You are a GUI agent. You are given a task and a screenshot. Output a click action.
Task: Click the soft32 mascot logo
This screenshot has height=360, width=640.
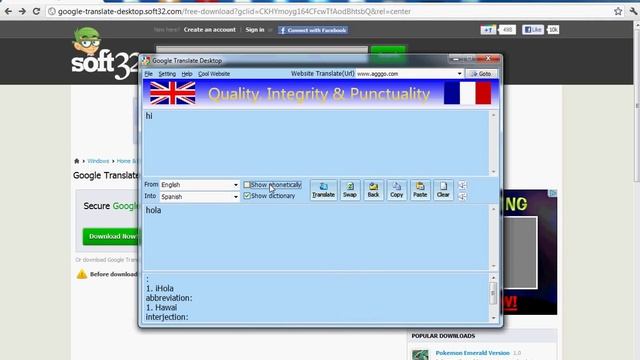coord(87,41)
